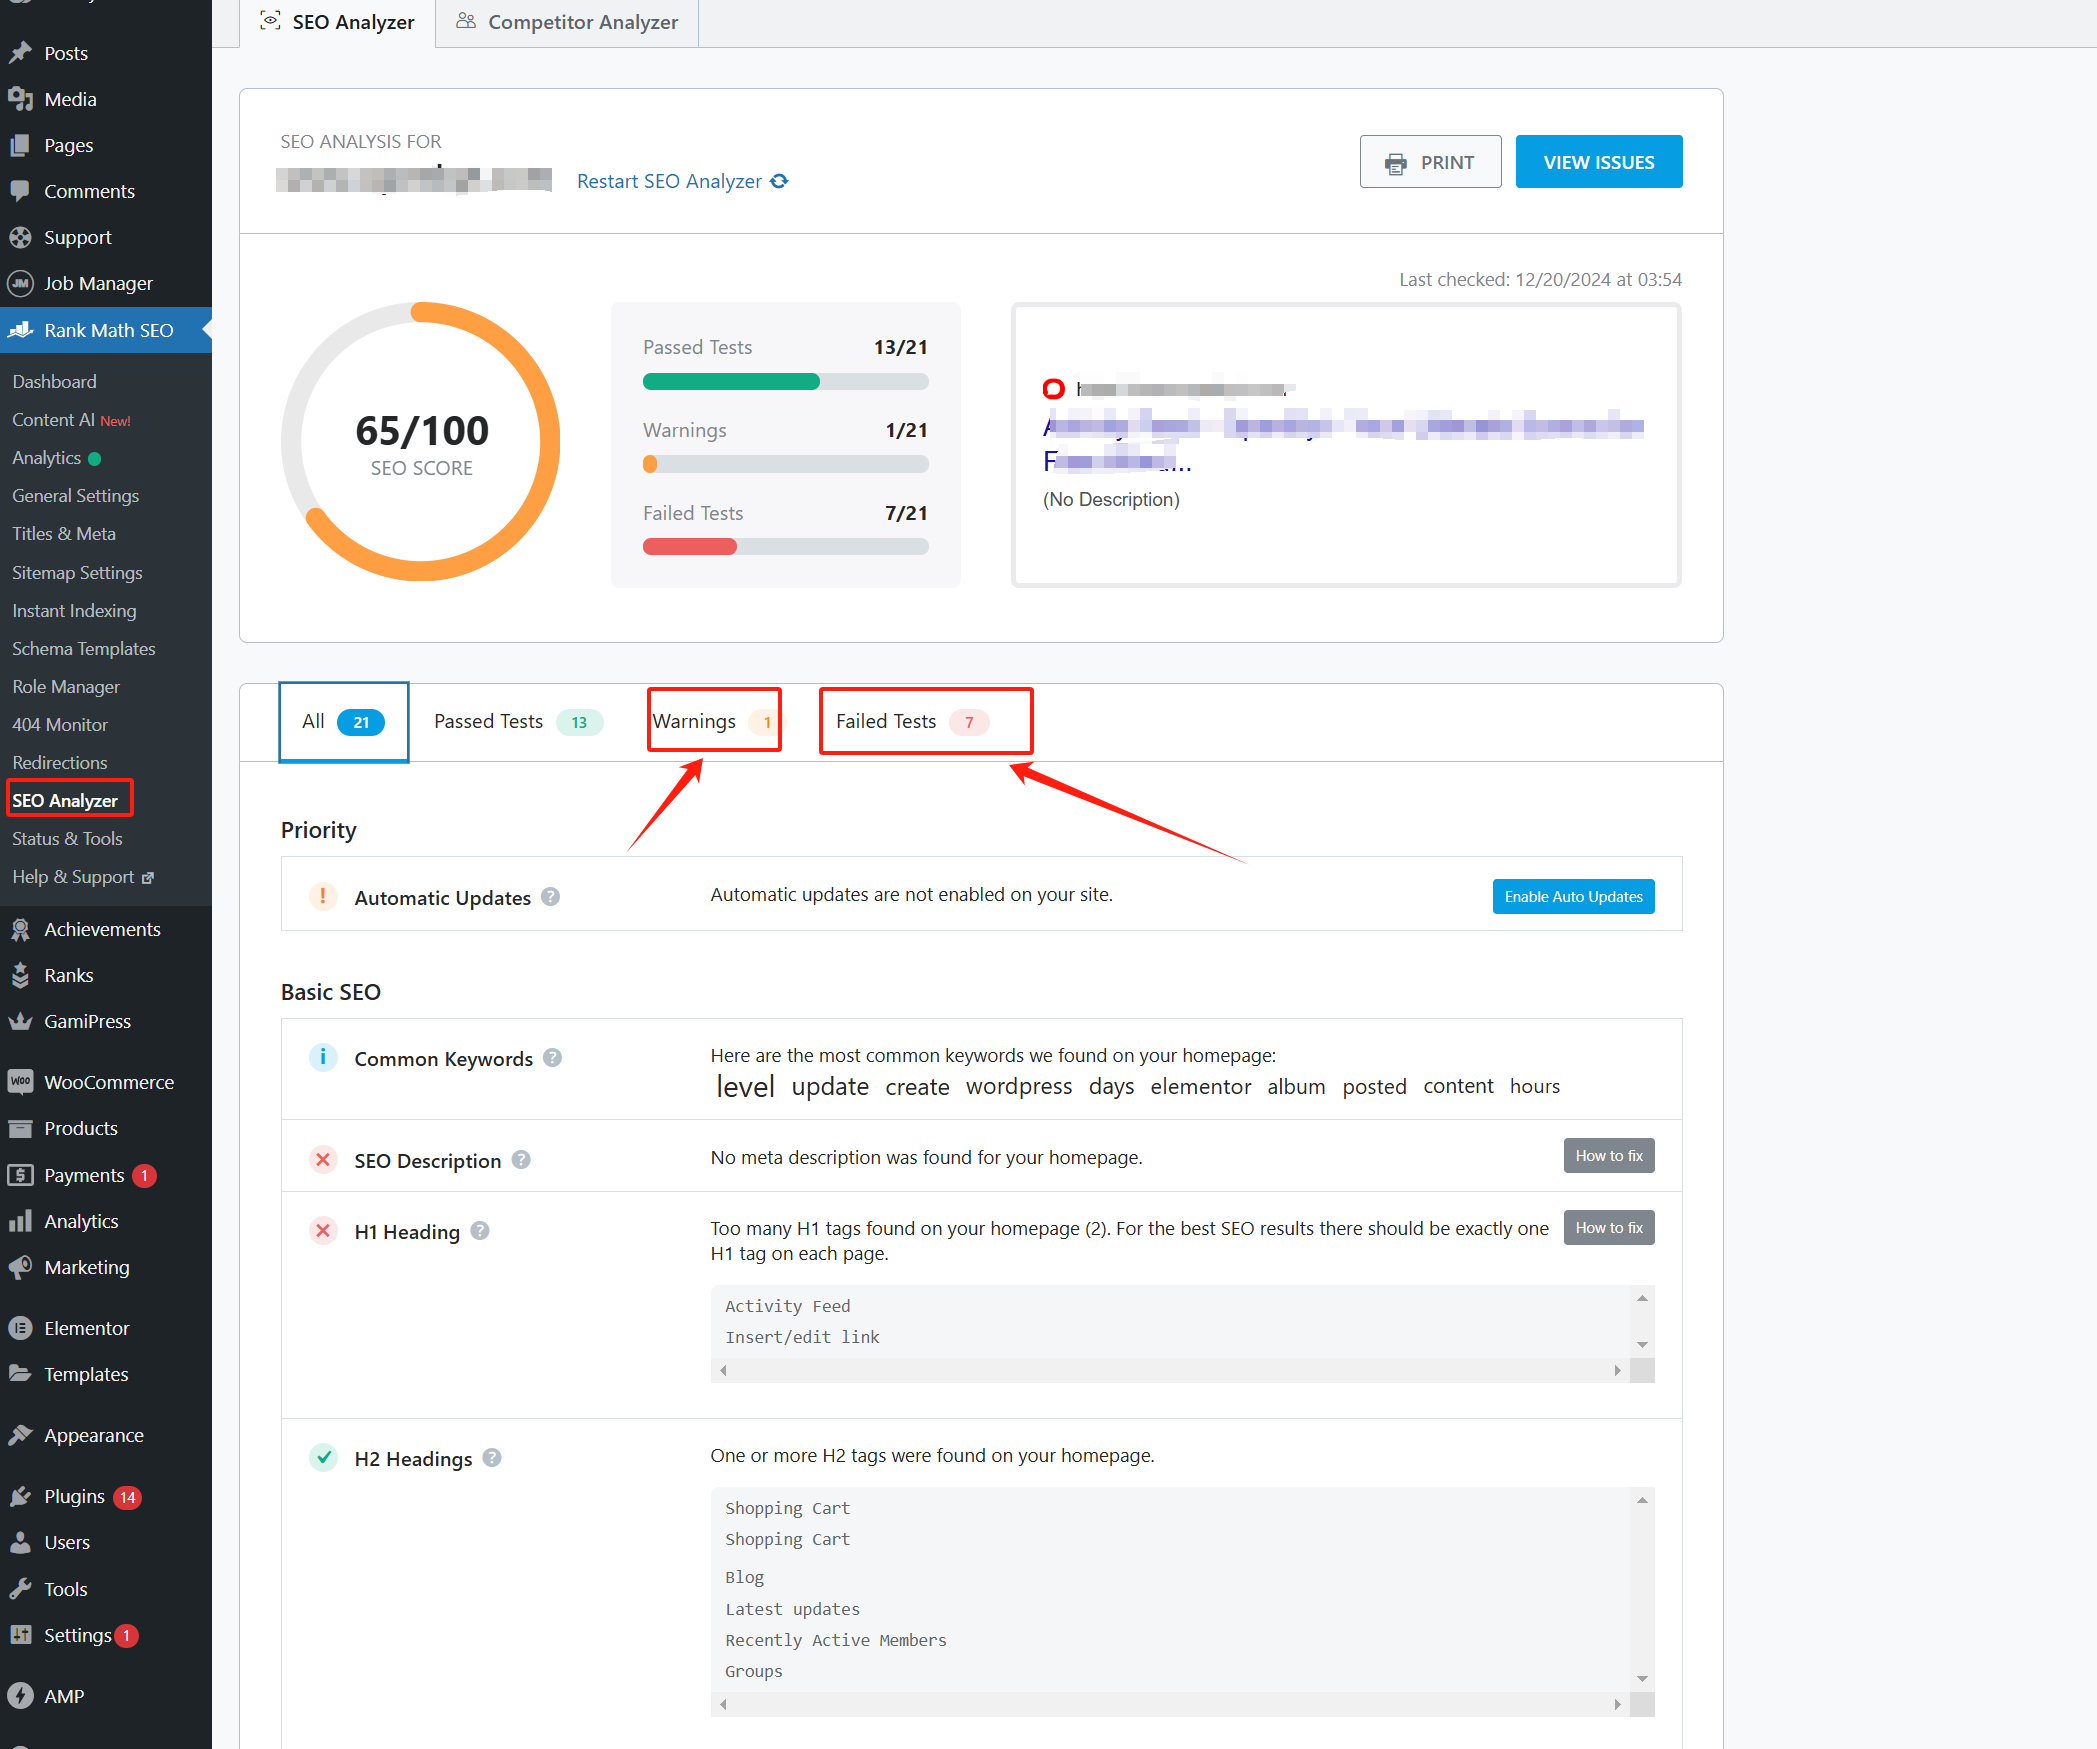
Task: Open the Appearance menu icon
Action: (22, 1434)
